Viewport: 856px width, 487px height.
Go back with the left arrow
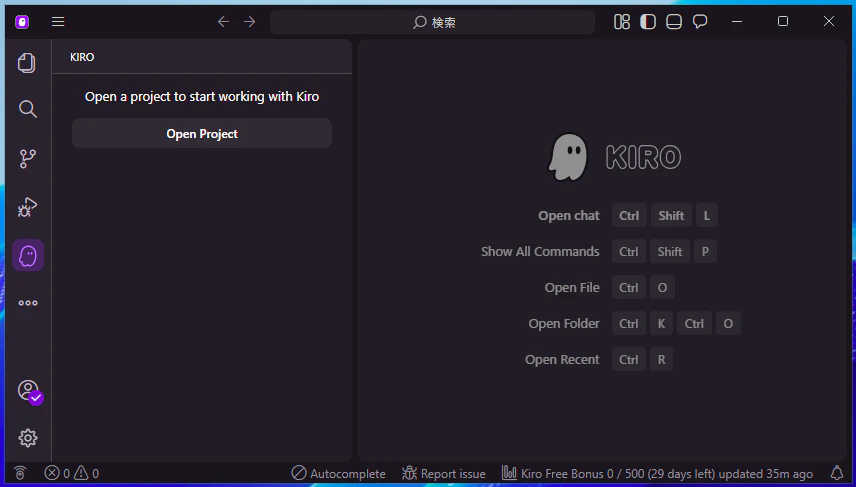[223, 21]
